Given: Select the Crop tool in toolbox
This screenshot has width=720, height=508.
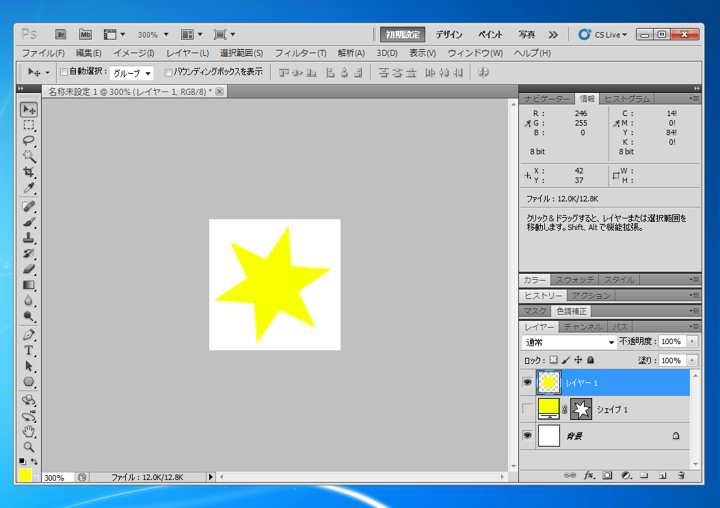Looking at the screenshot, I should click(29, 173).
